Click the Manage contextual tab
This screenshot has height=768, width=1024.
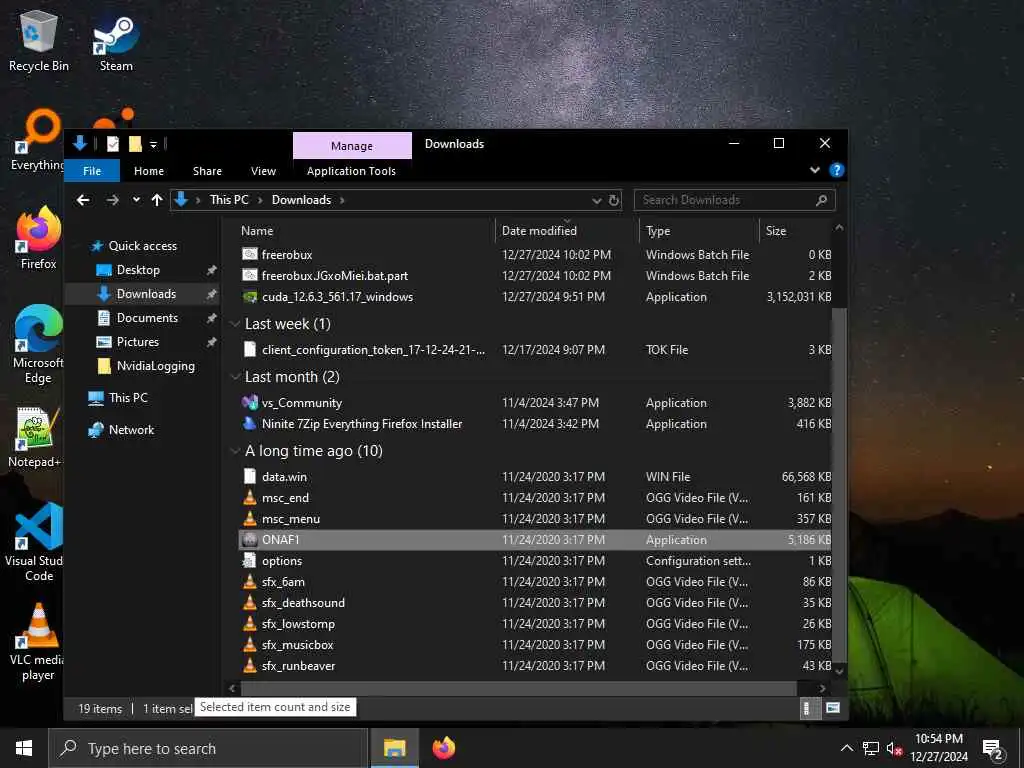coord(352,146)
